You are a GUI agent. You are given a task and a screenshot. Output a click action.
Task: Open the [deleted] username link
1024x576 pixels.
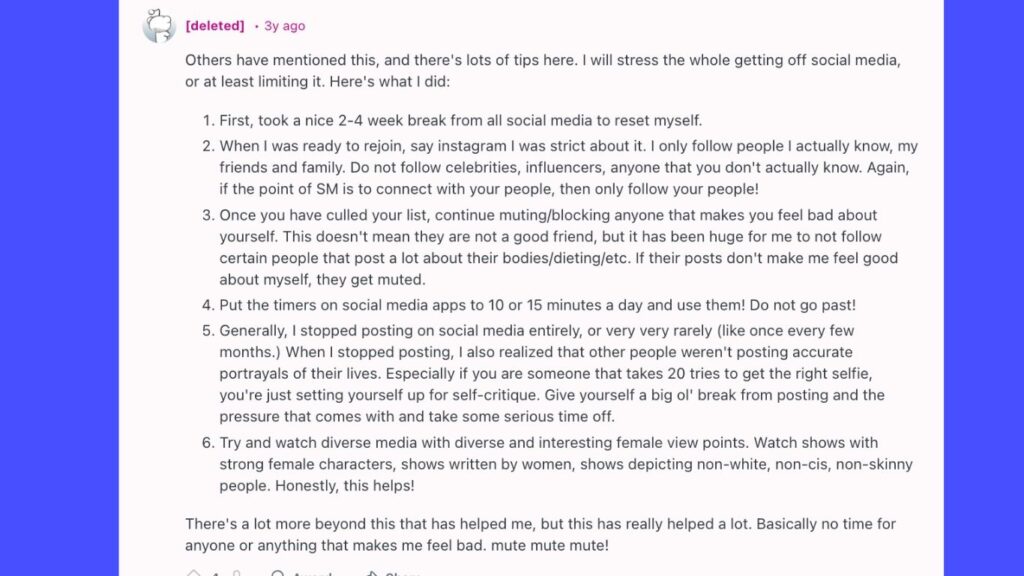point(215,26)
